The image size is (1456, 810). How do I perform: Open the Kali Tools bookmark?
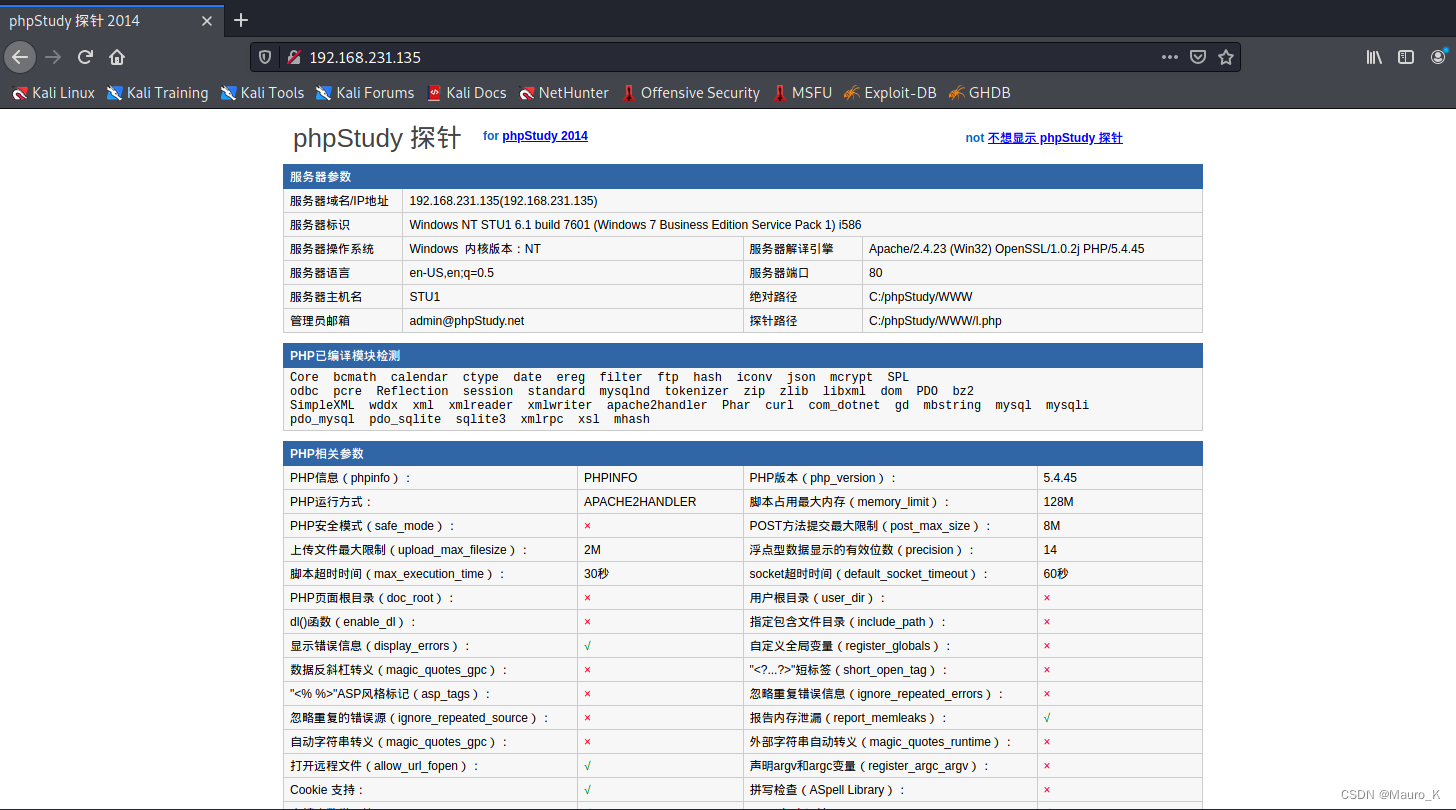click(262, 93)
